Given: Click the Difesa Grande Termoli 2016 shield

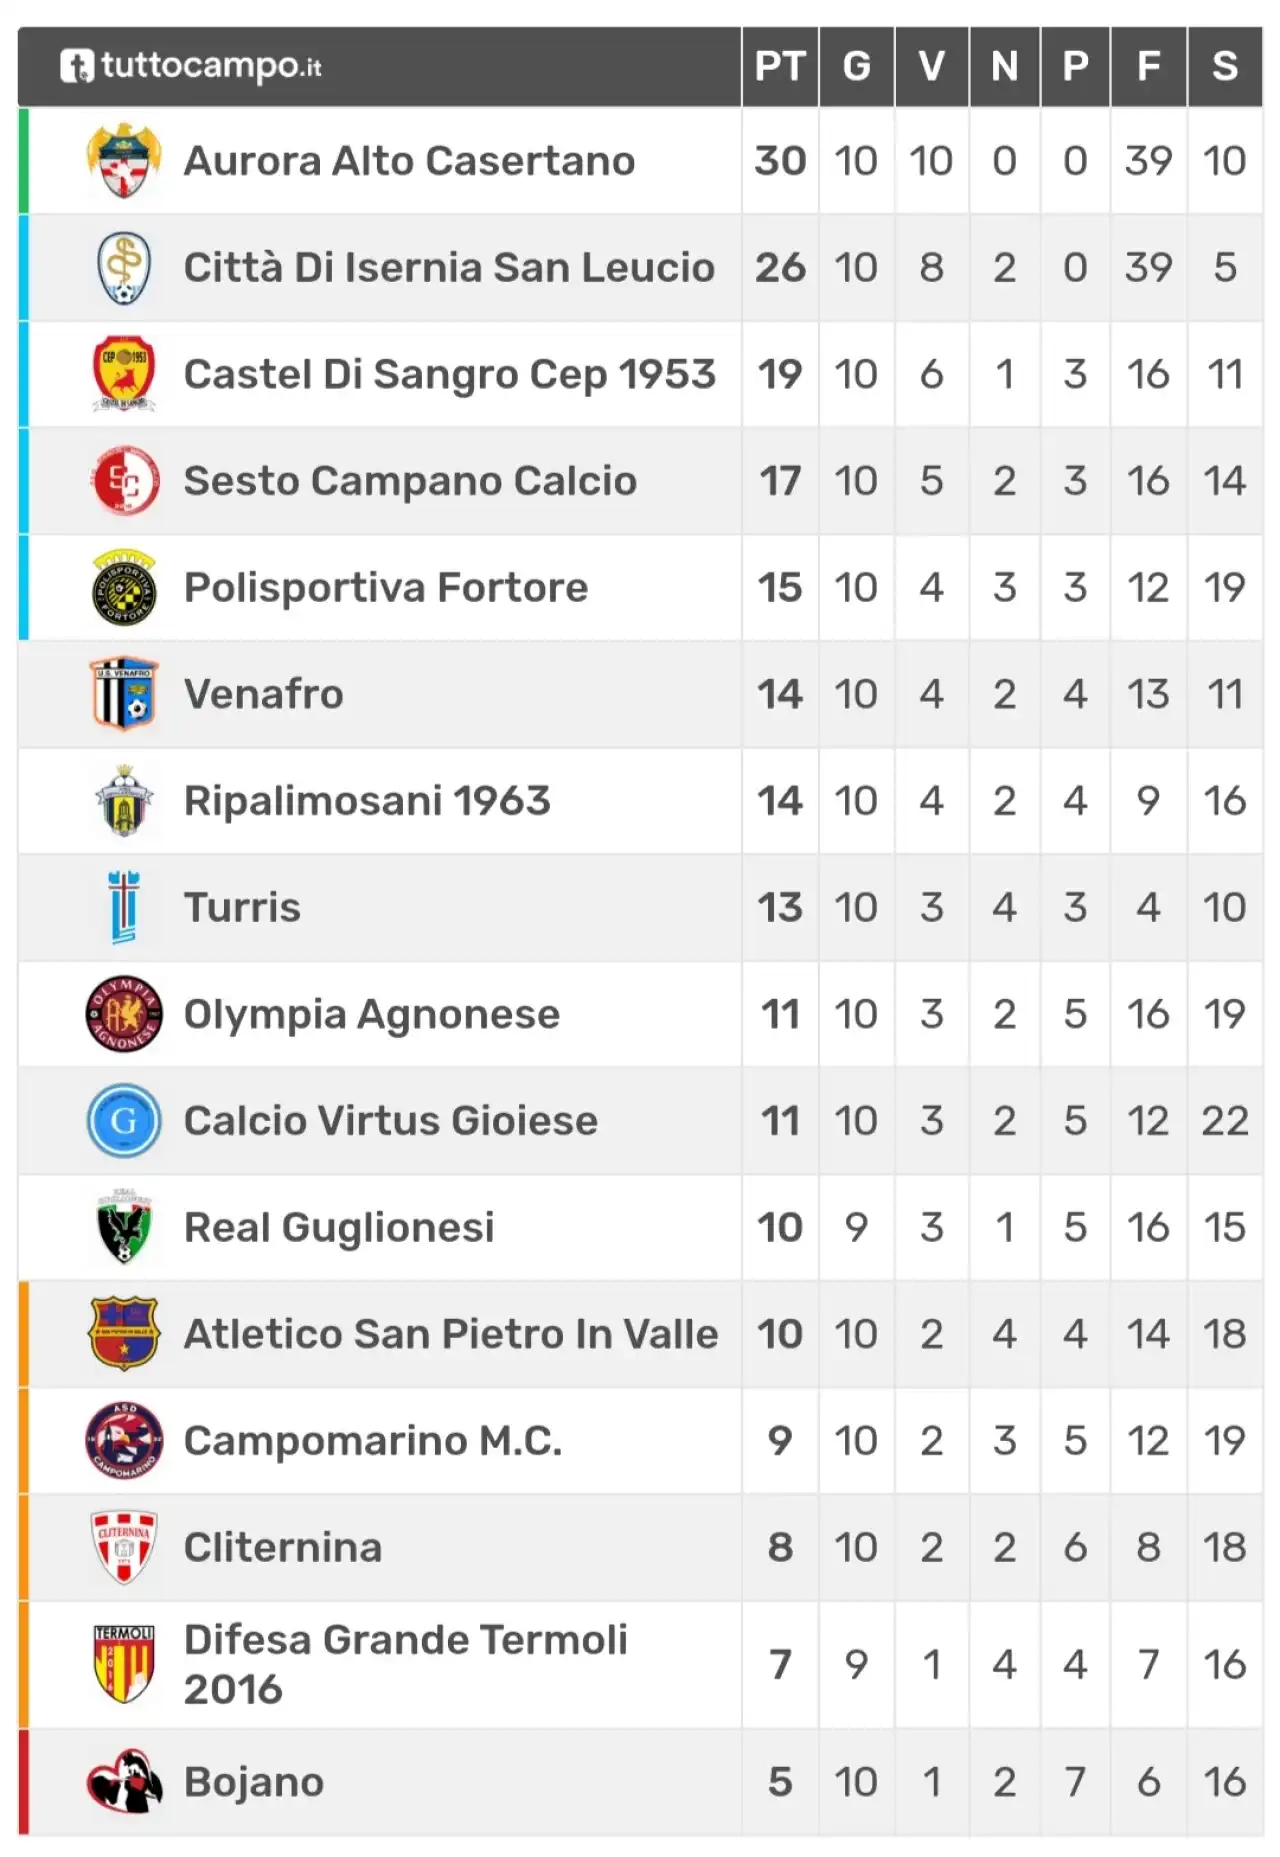Looking at the screenshot, I should (x=124, y=1664).
